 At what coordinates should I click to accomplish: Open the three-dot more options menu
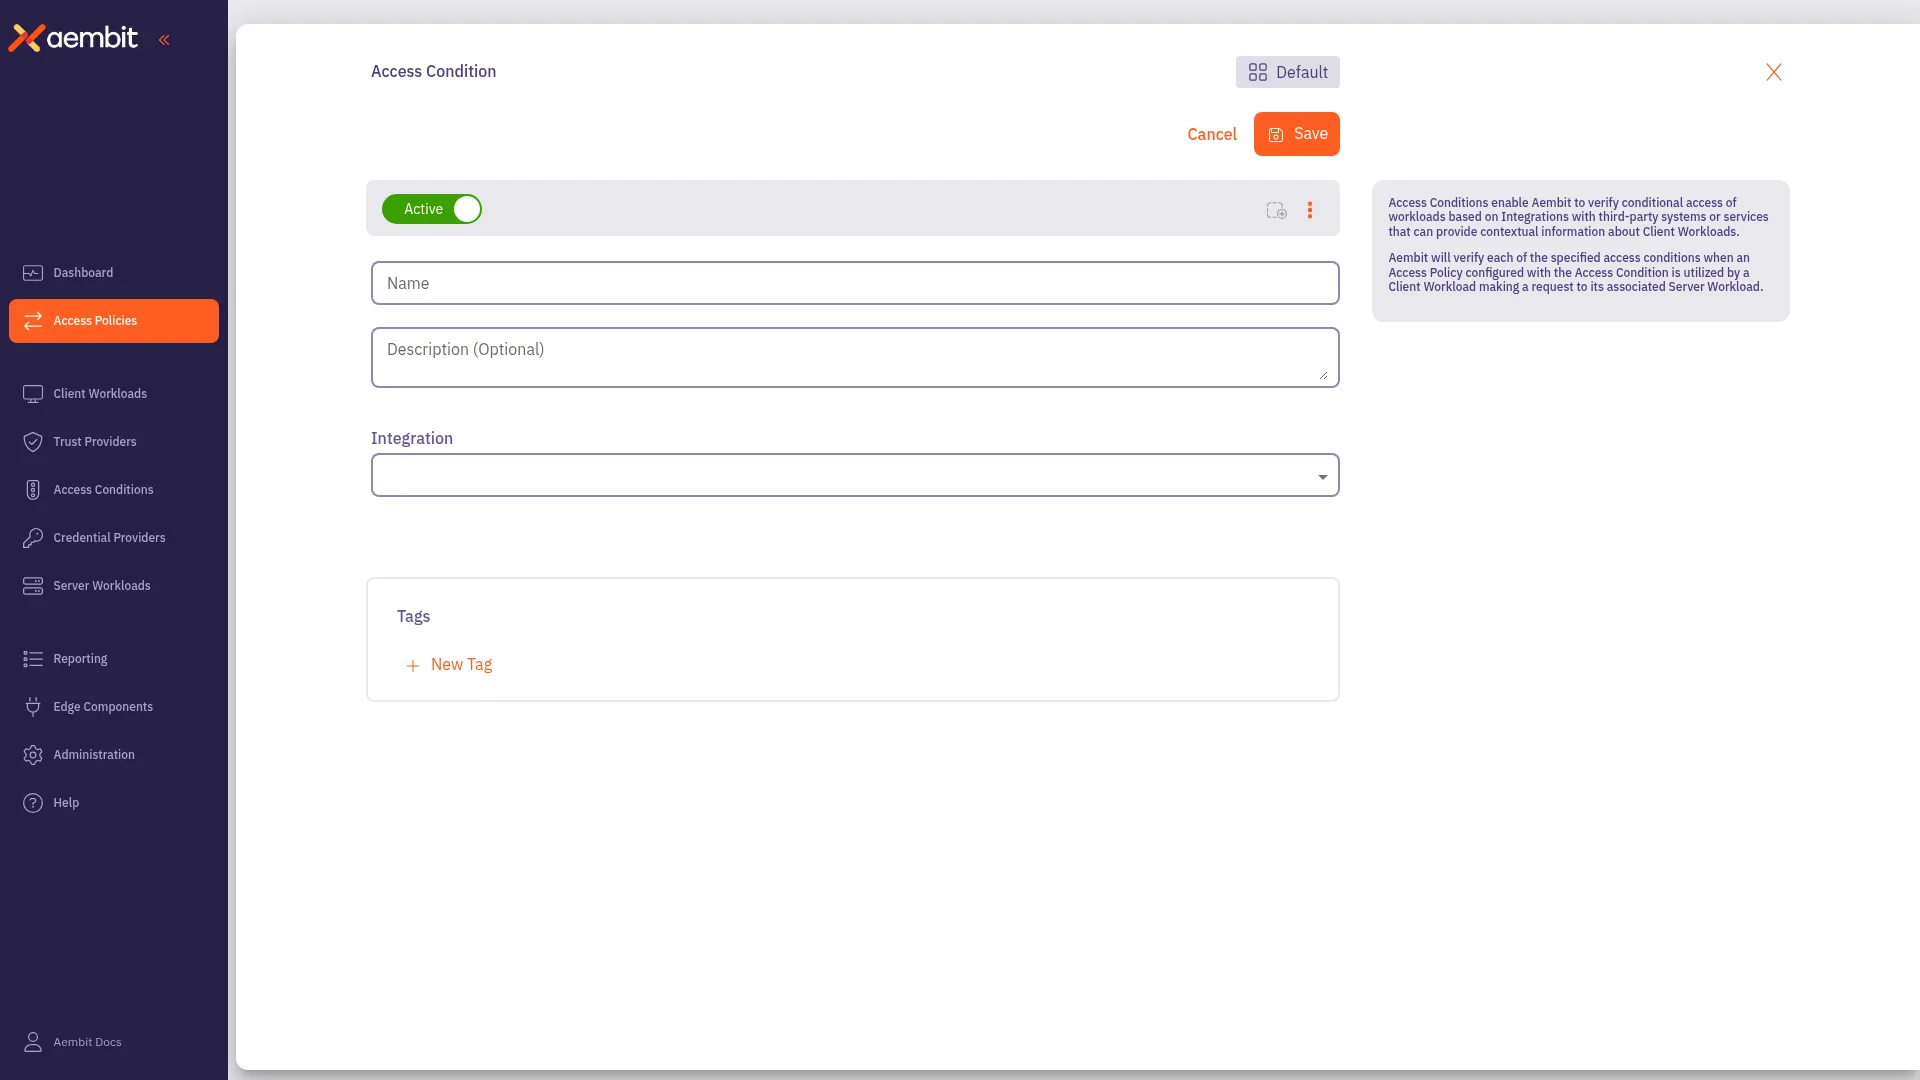pyautogui.click(x=1310, y=210)
